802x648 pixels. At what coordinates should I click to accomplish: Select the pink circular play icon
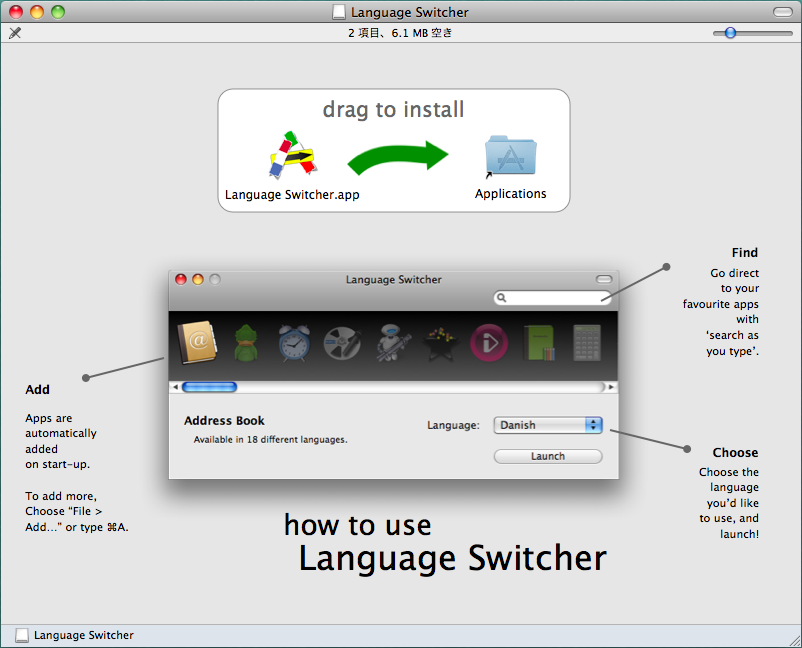pos(489,343)
